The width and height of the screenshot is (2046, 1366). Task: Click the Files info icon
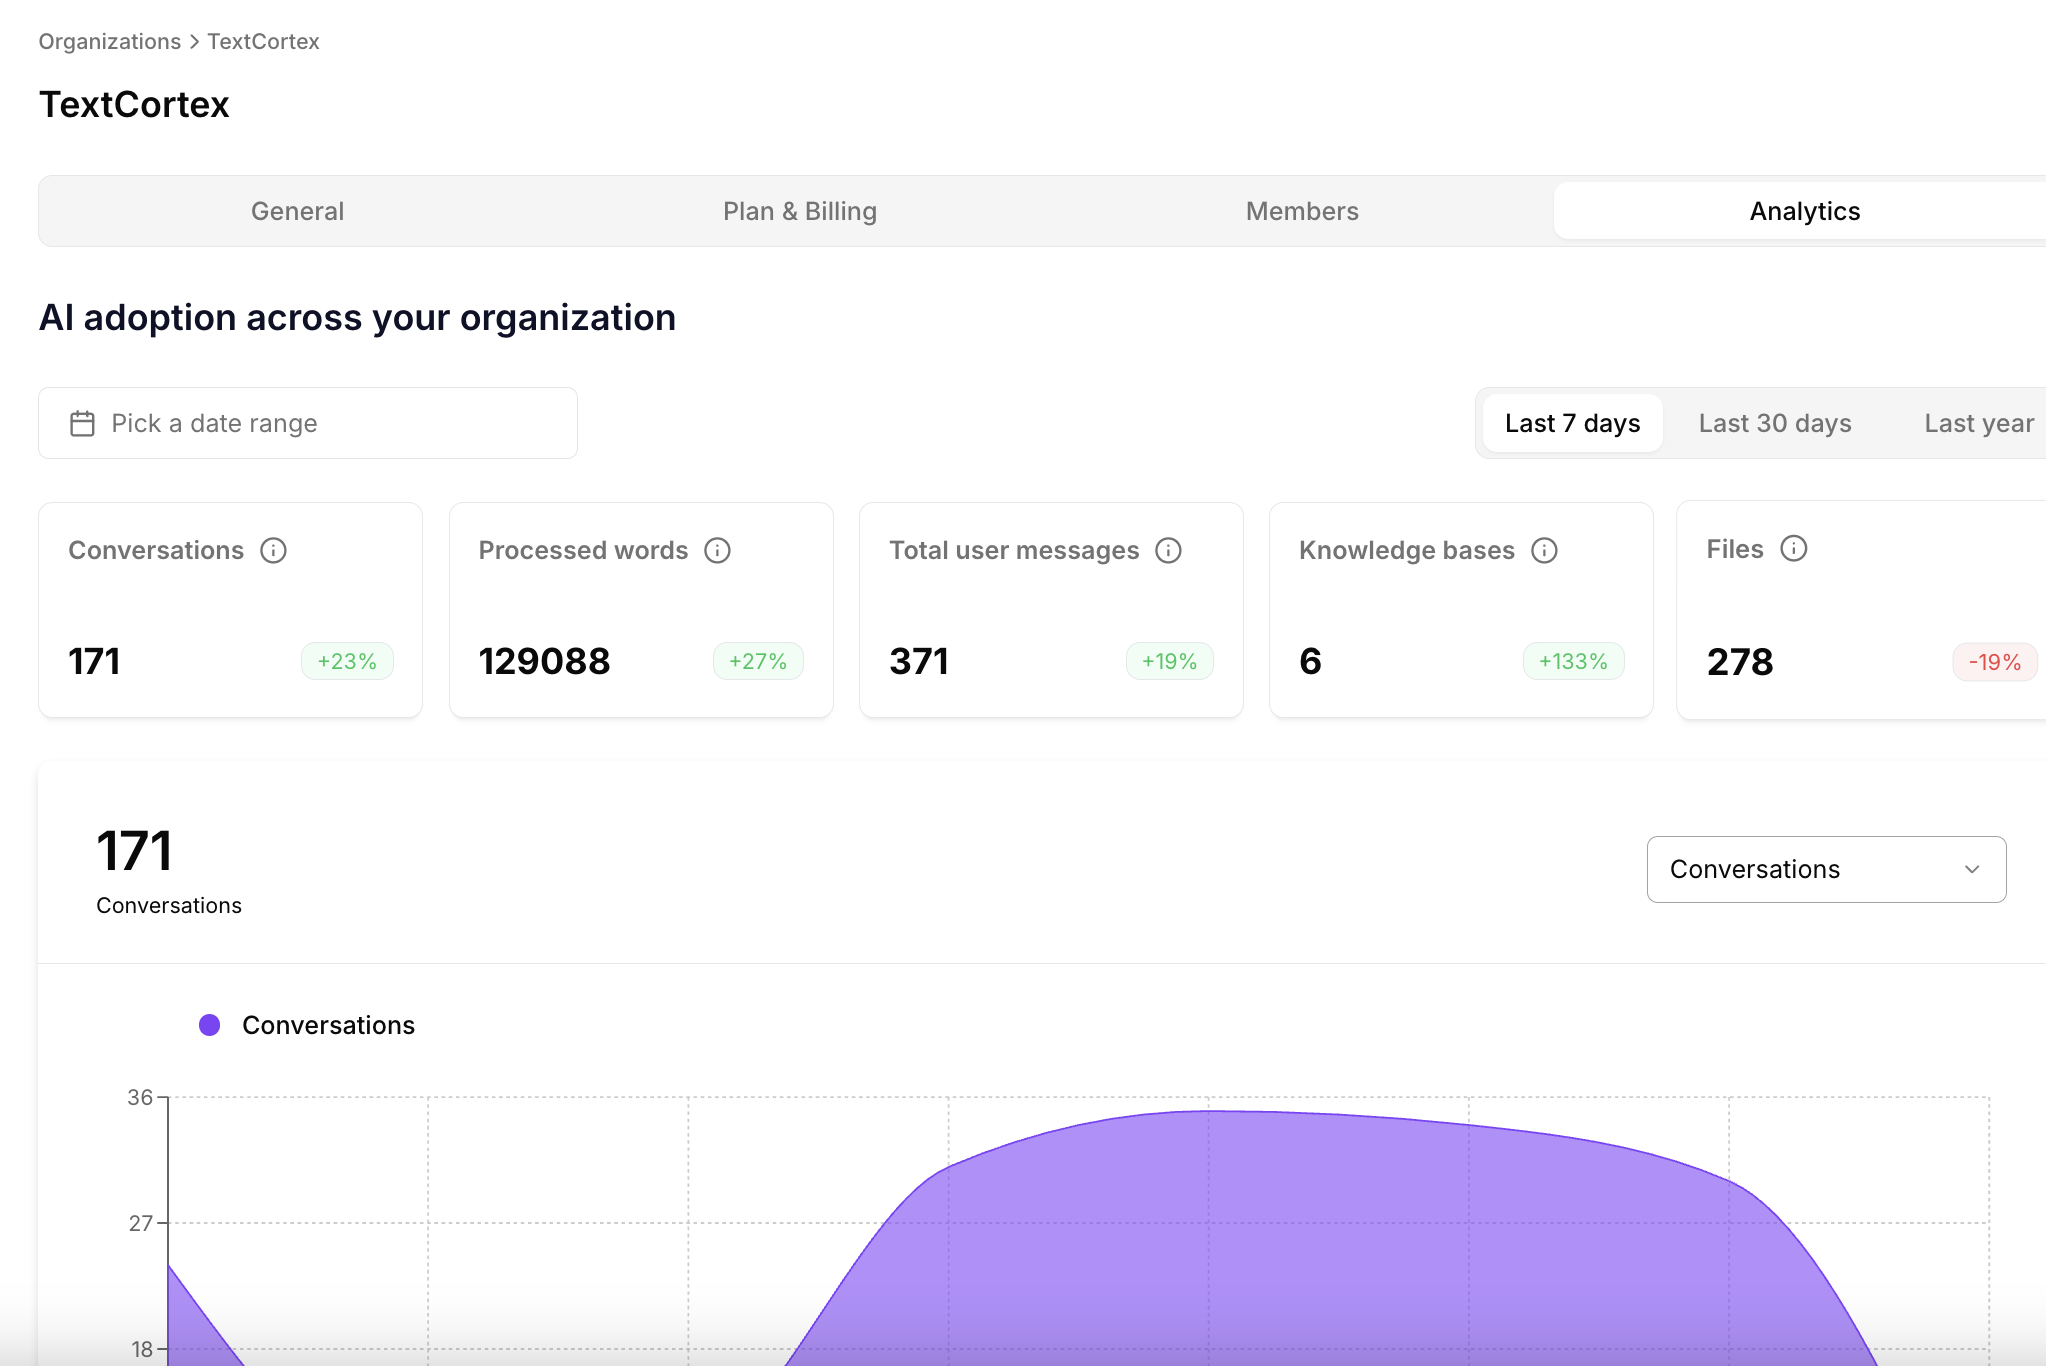1794,548
